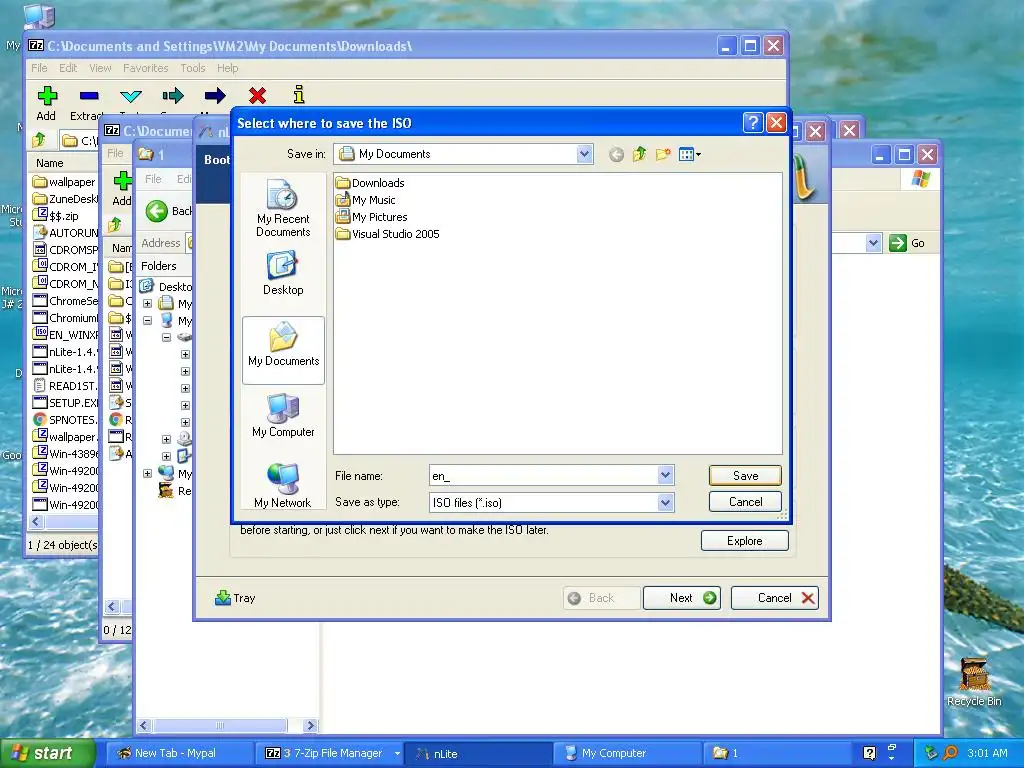This screenshot has width=1024, height=768.
Task: Click the nLite taskbar button
Action: pyautogui.click(x=478, y=753)
